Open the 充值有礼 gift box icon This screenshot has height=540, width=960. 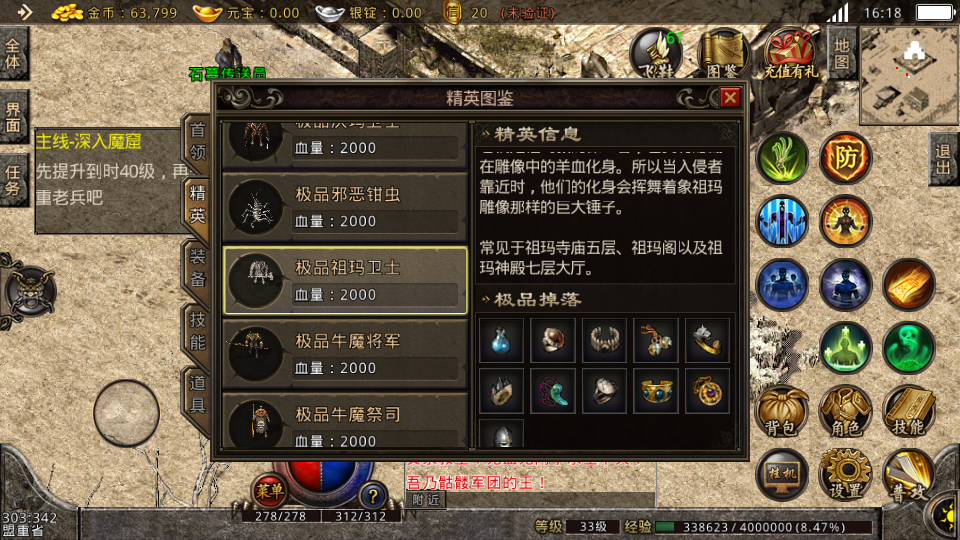[x=790, y=54]
